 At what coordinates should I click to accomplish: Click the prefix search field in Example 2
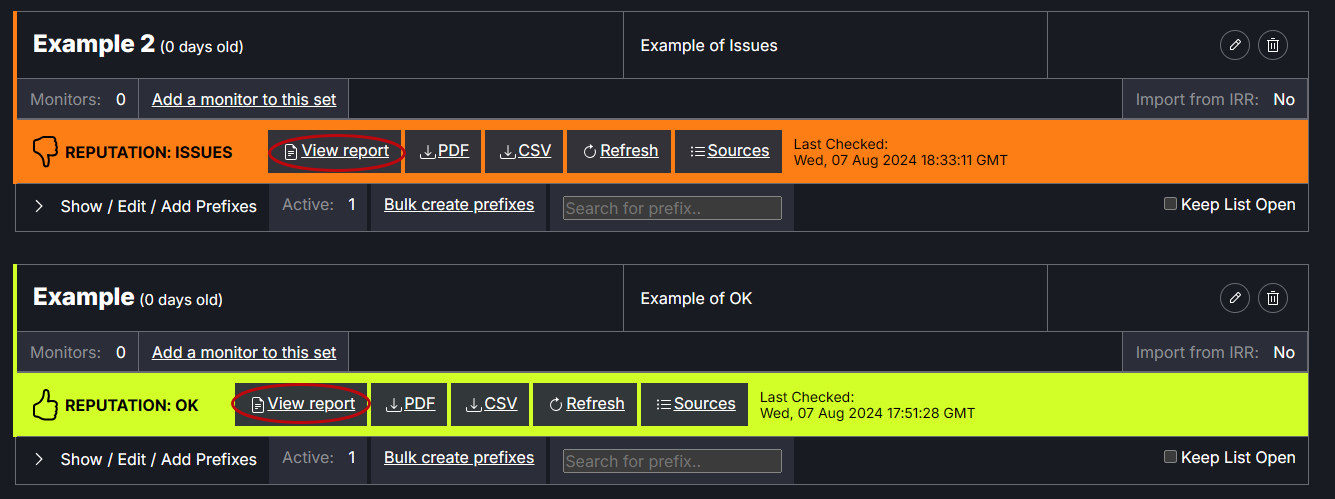tap(672, 208)
